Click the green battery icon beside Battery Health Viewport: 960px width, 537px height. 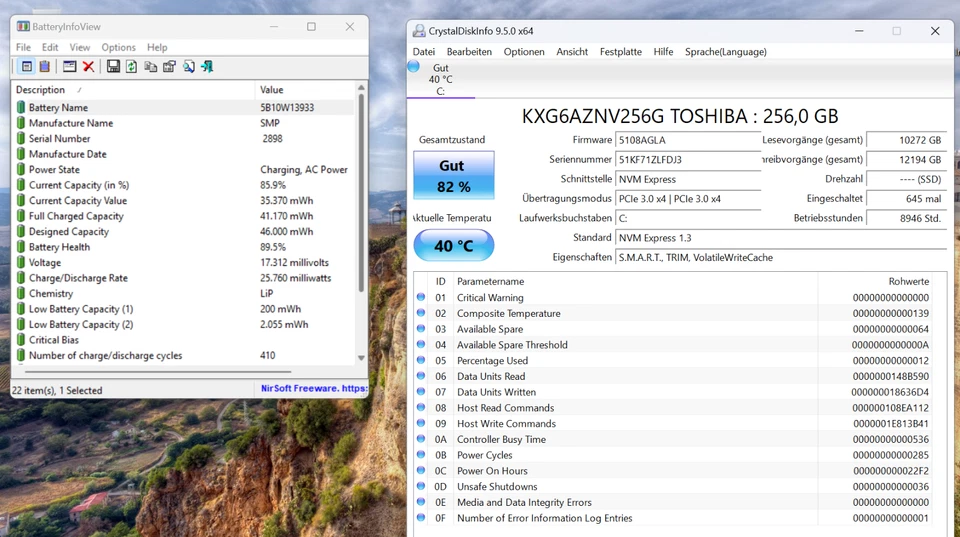[x=21, y=247]
